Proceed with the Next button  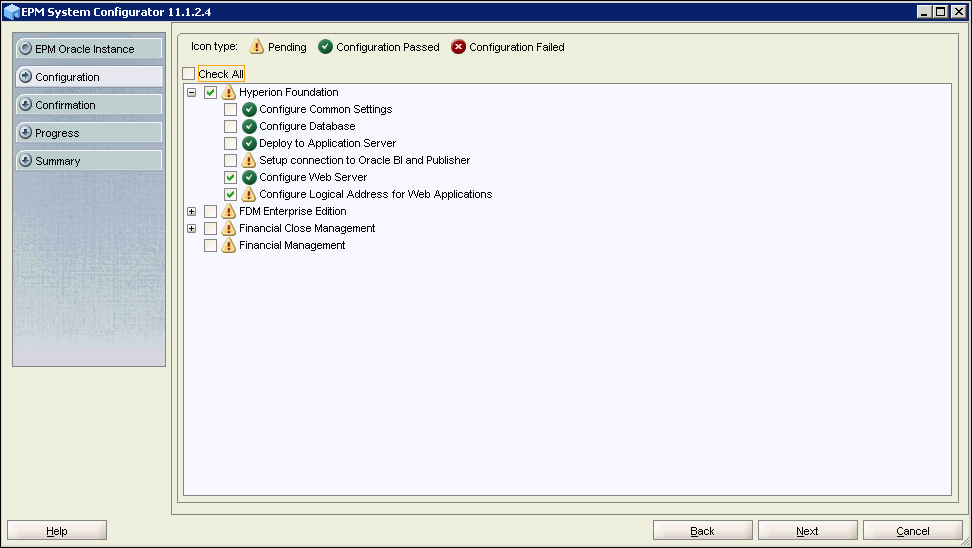tap(807, 531)
